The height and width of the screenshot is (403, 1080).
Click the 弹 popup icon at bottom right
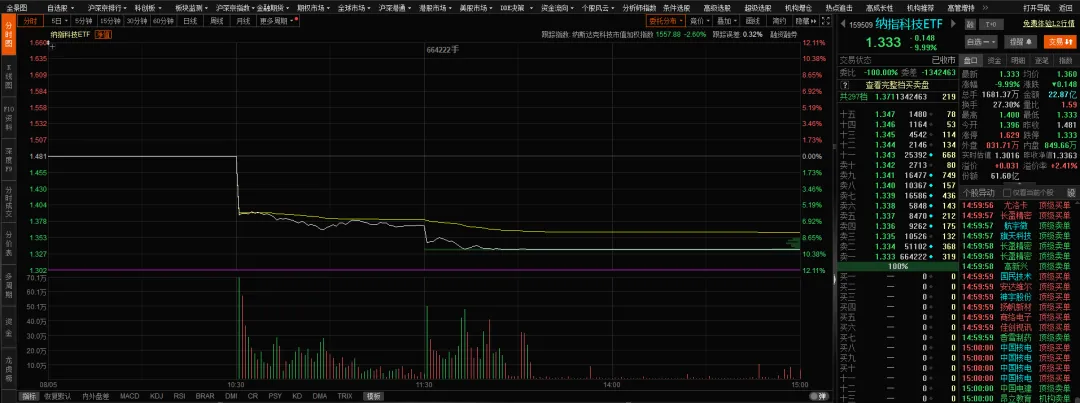coord(820,396)
